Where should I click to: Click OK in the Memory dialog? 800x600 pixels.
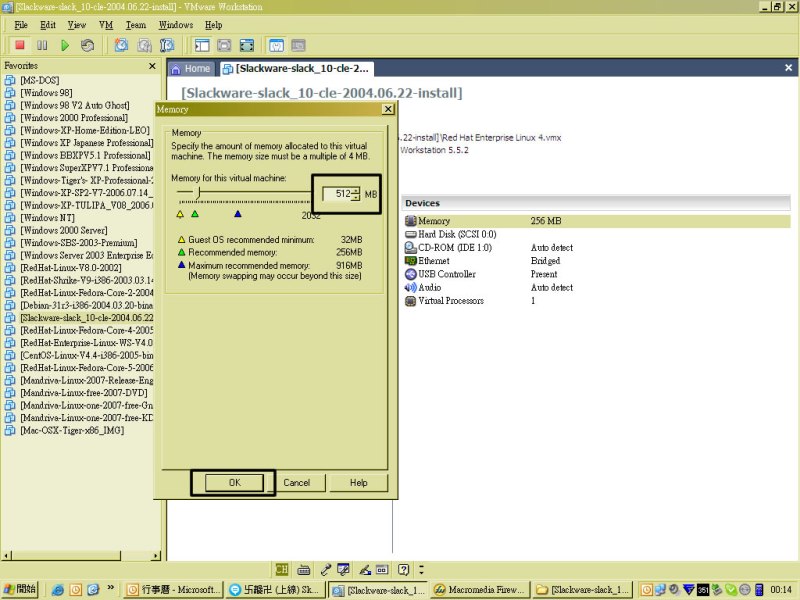[x=234, y=483]
